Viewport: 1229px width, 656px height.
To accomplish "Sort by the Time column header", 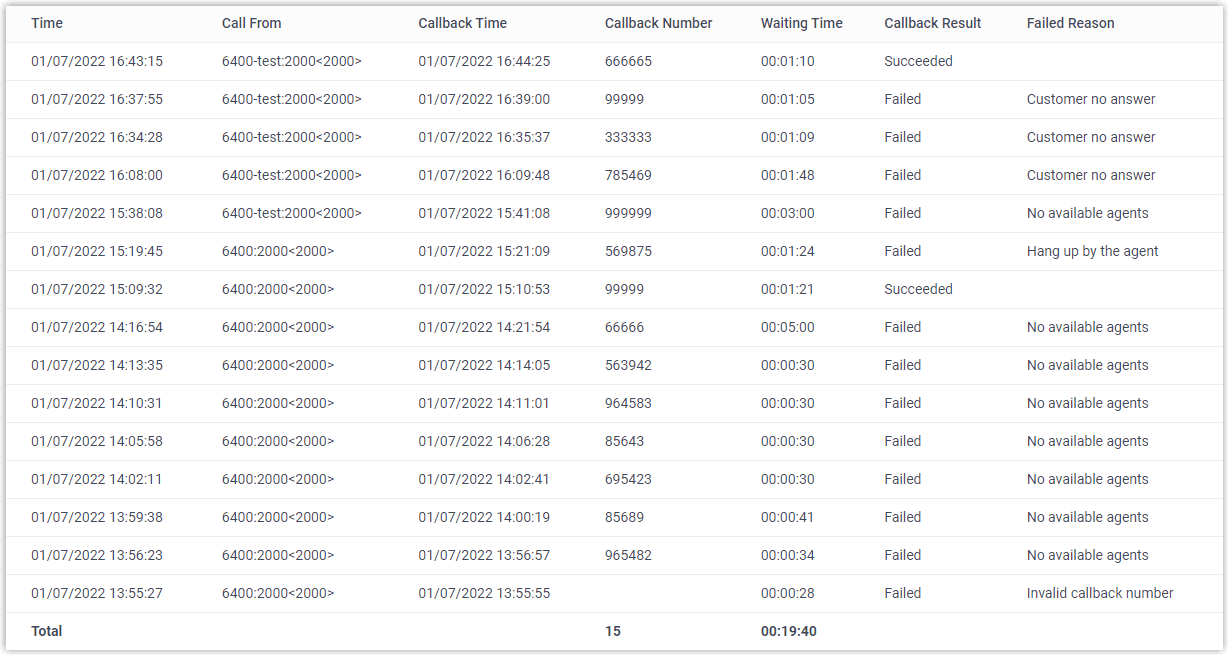I will tap(46, 23).
